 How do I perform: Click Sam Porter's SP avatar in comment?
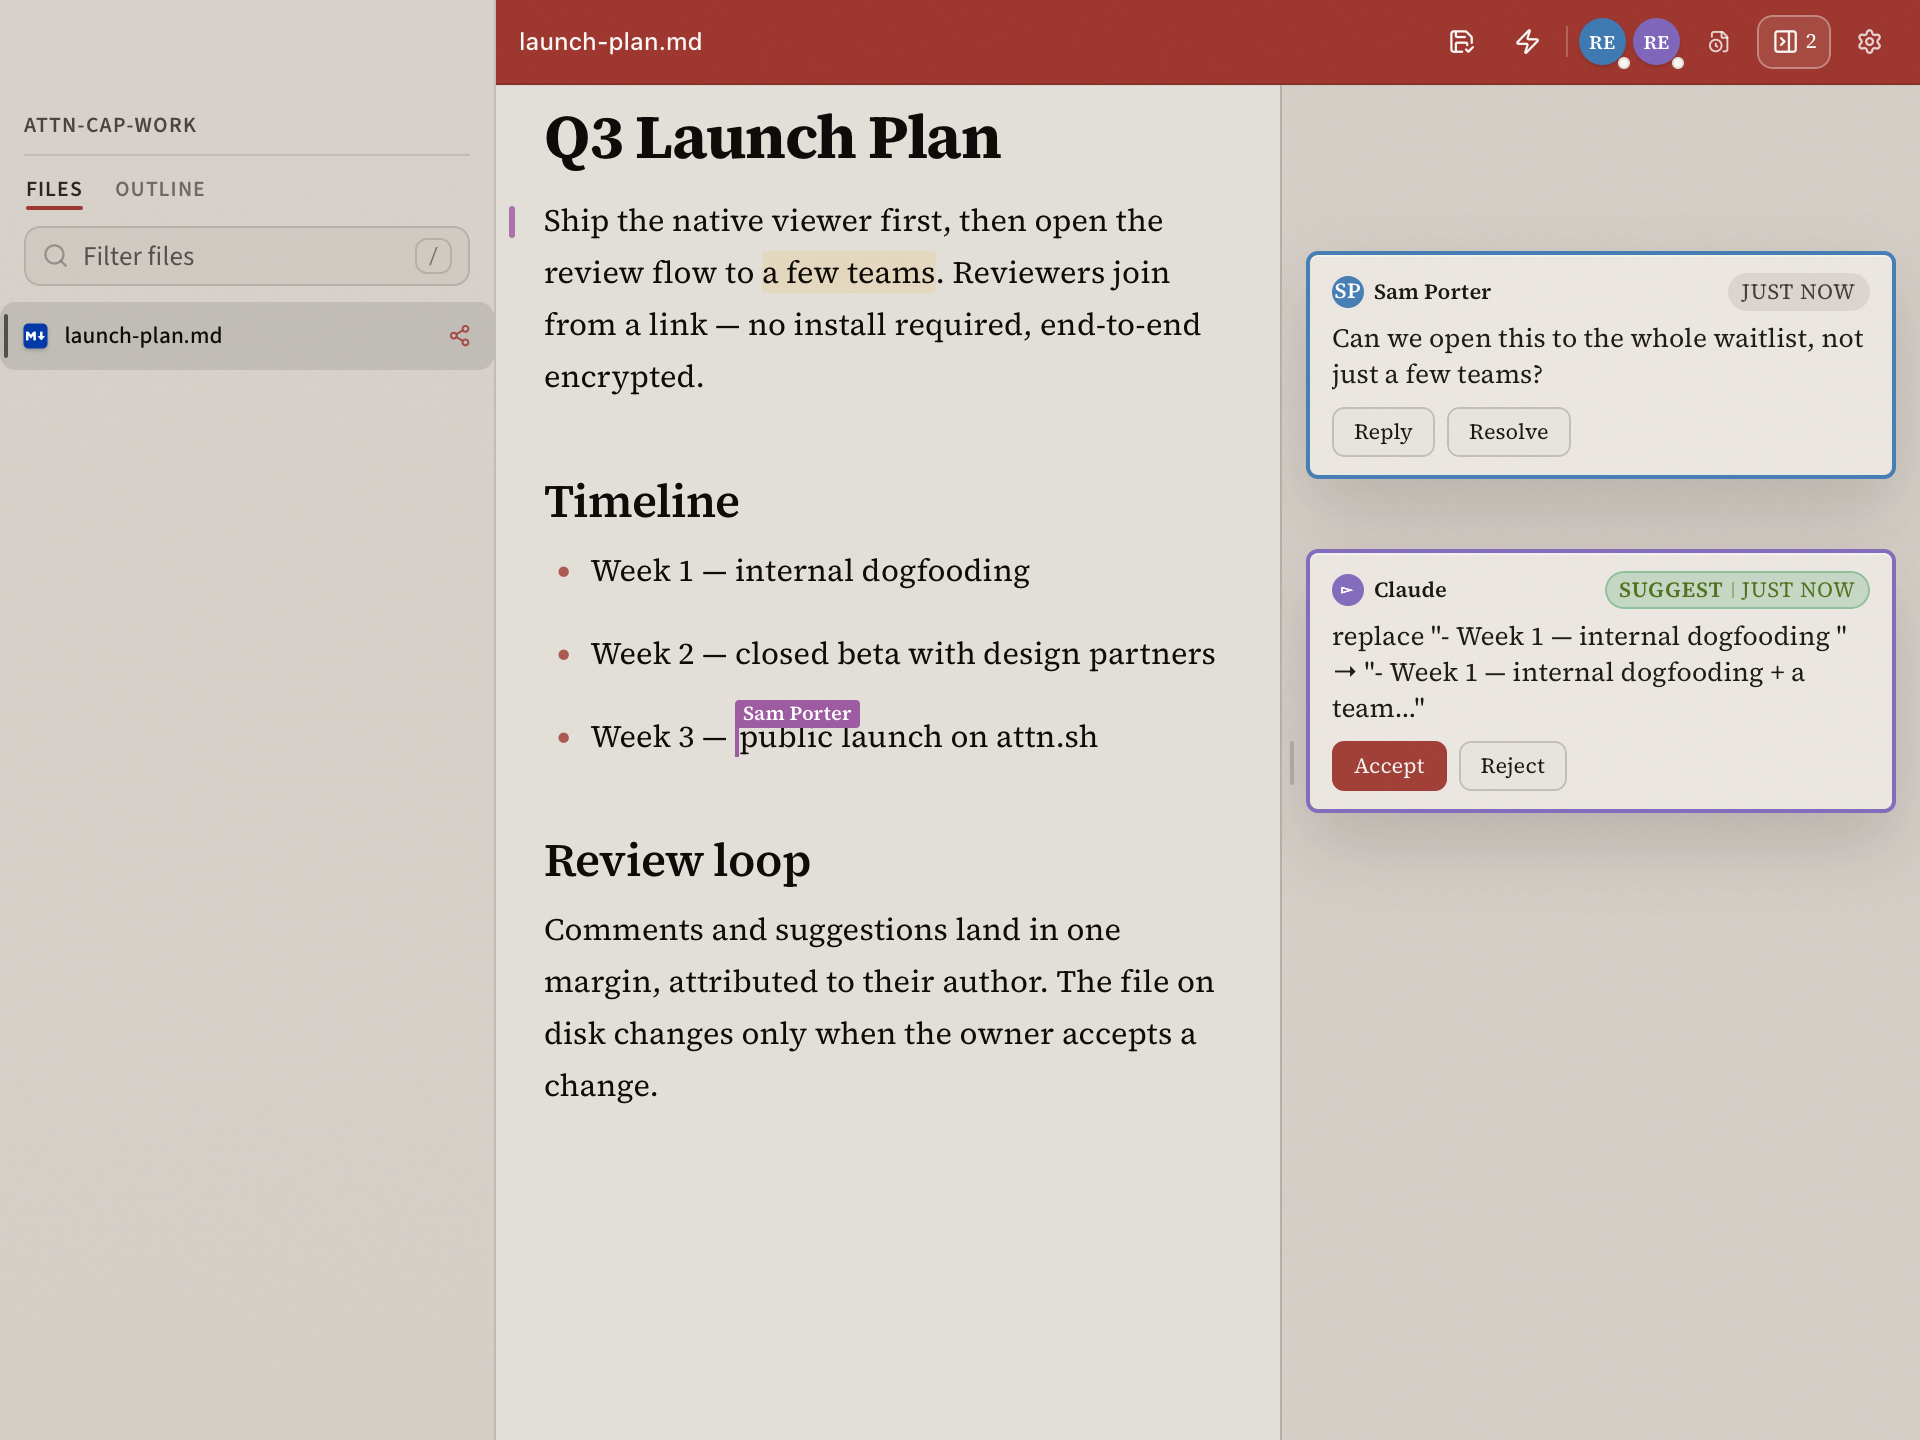pyautogui.click(x=1348, y=291)
